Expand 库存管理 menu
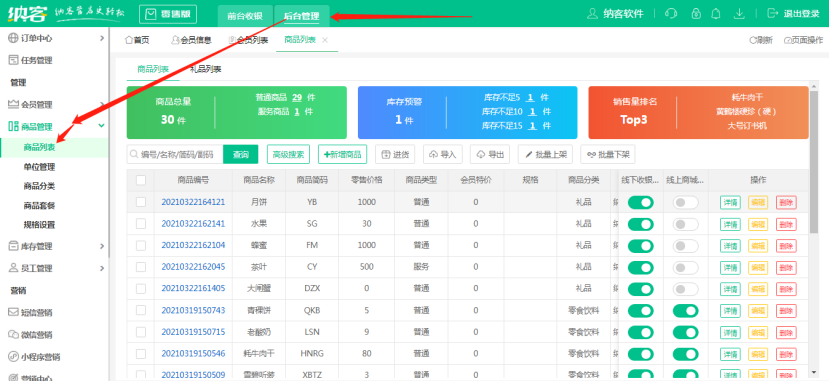The height and width of the screenshot is (381, 829). click(x=54, y=246)
